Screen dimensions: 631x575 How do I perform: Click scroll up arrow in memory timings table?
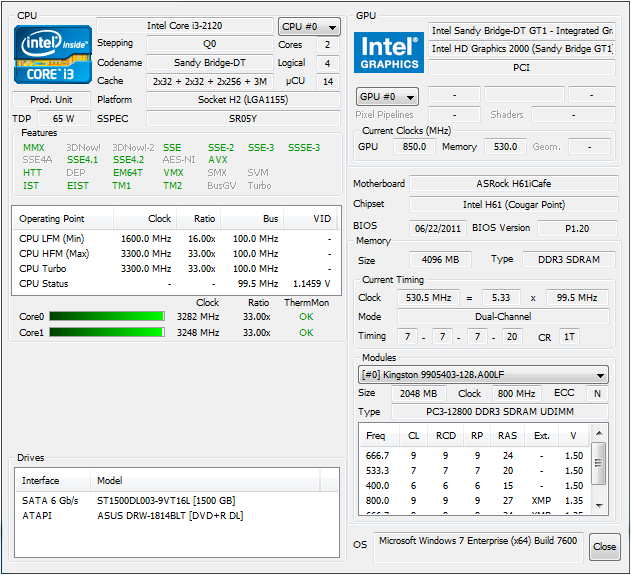599,433
